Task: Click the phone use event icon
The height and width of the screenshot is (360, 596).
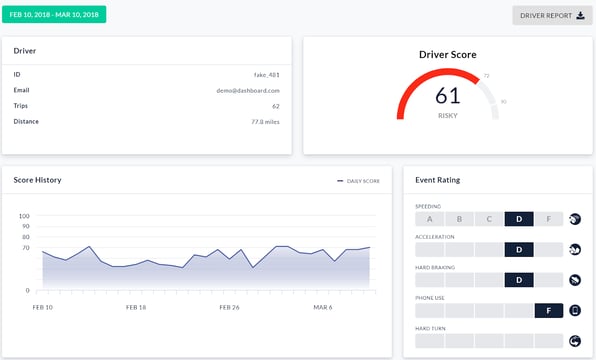Action: click(x=575, y=311)
